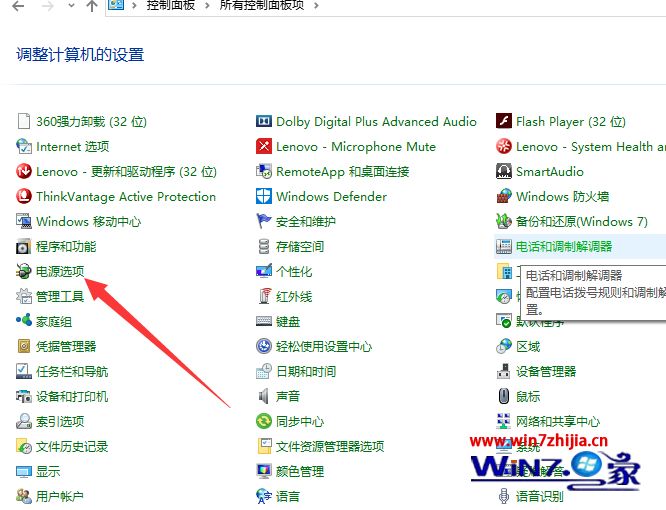
Task: Click the 网络和共享中心 text link
Action: 558,421
